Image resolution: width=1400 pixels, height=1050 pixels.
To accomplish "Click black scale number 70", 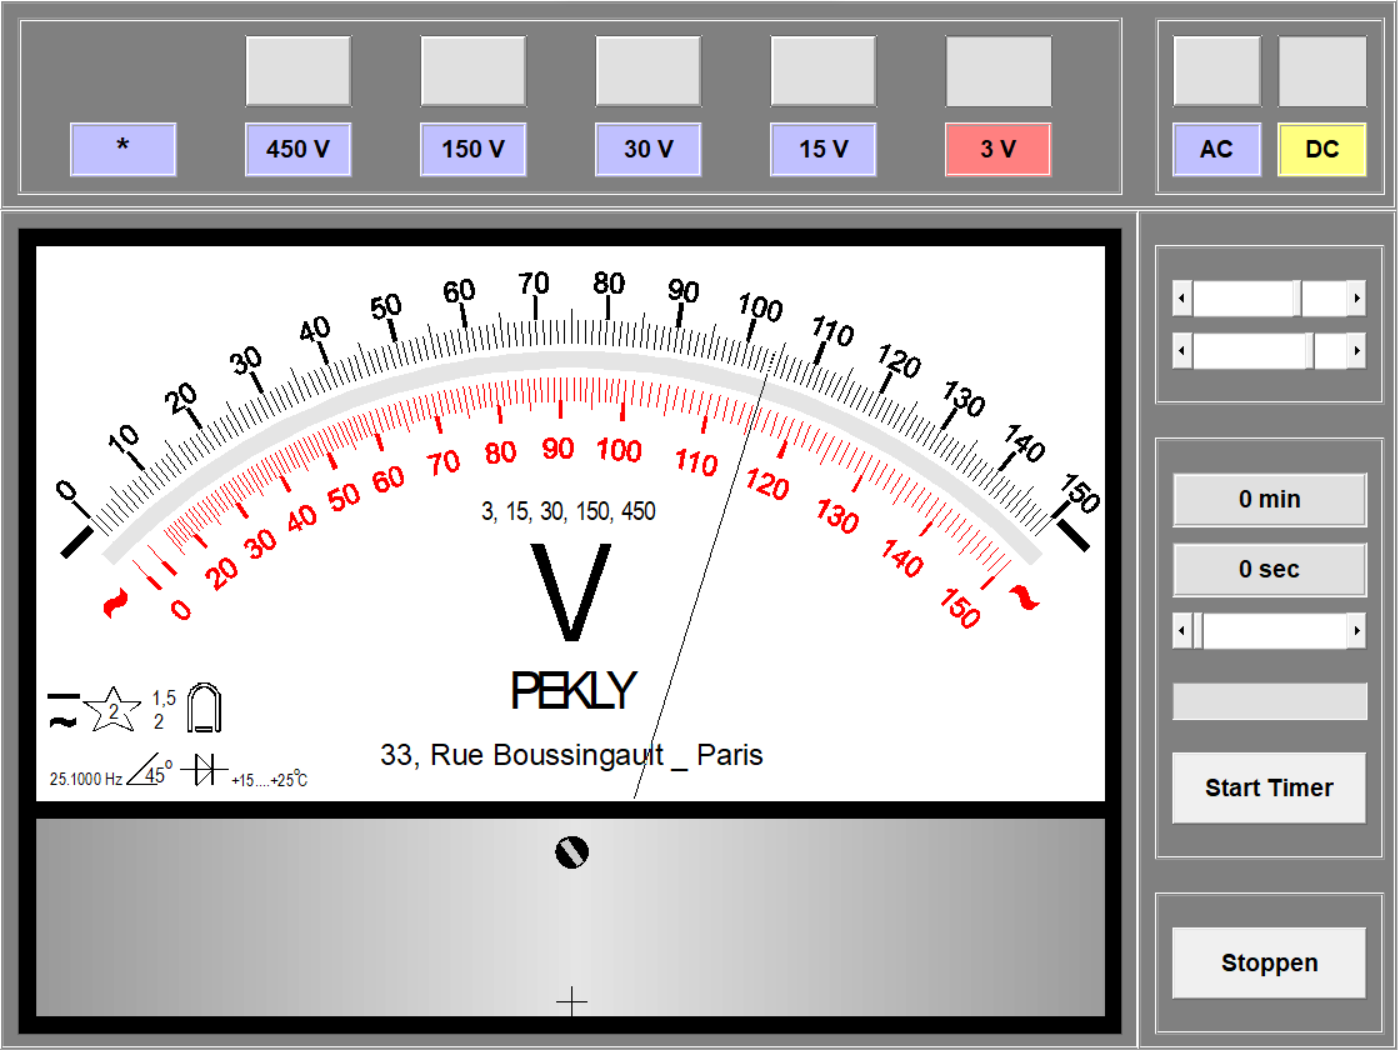I will pos(534,283).
